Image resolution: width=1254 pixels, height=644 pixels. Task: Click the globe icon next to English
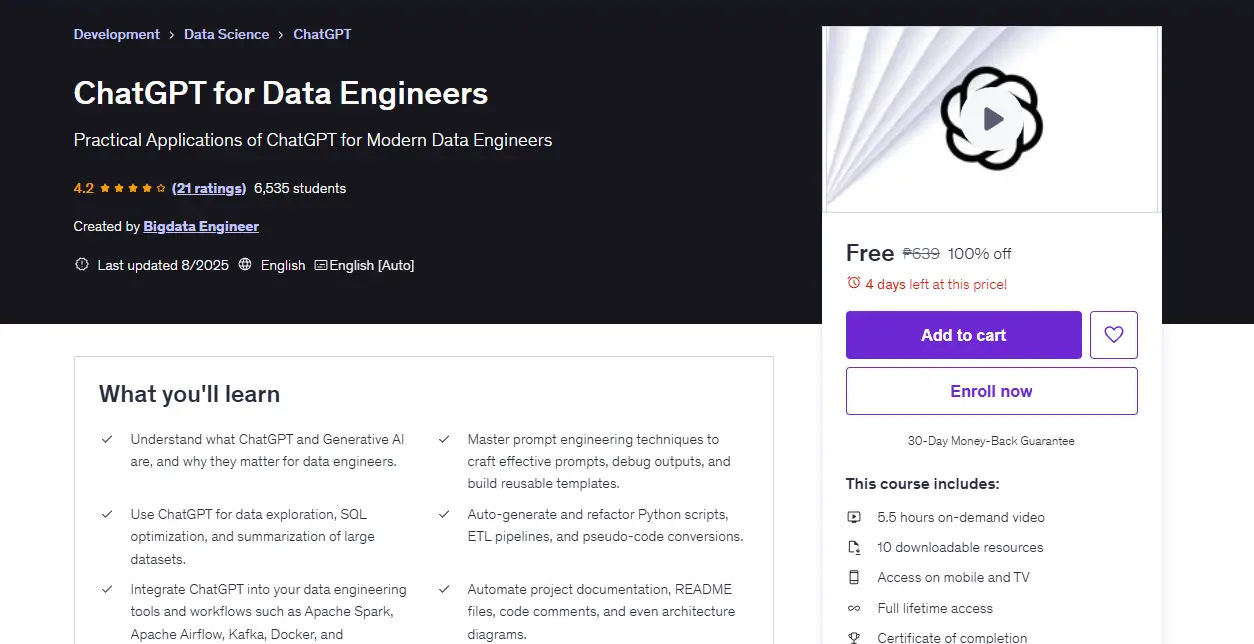pos(245,265)
